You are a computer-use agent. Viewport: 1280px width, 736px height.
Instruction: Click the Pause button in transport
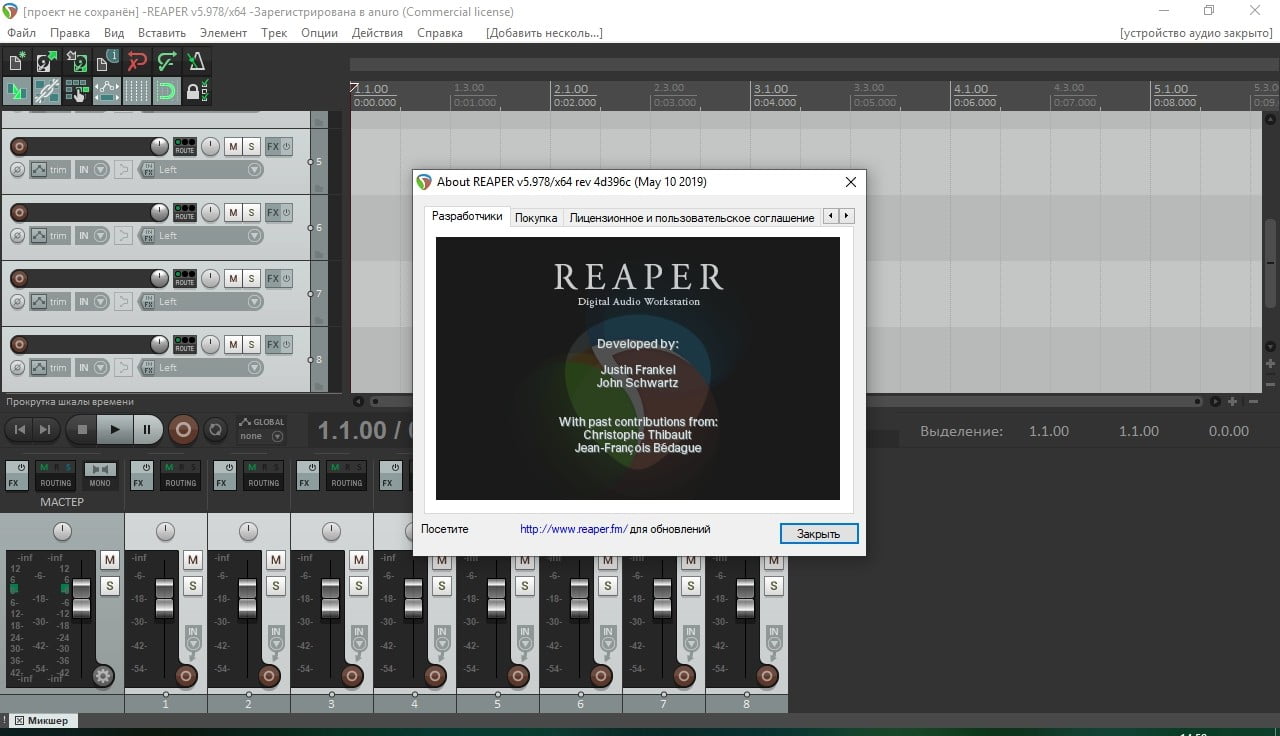tap(147, 430)
